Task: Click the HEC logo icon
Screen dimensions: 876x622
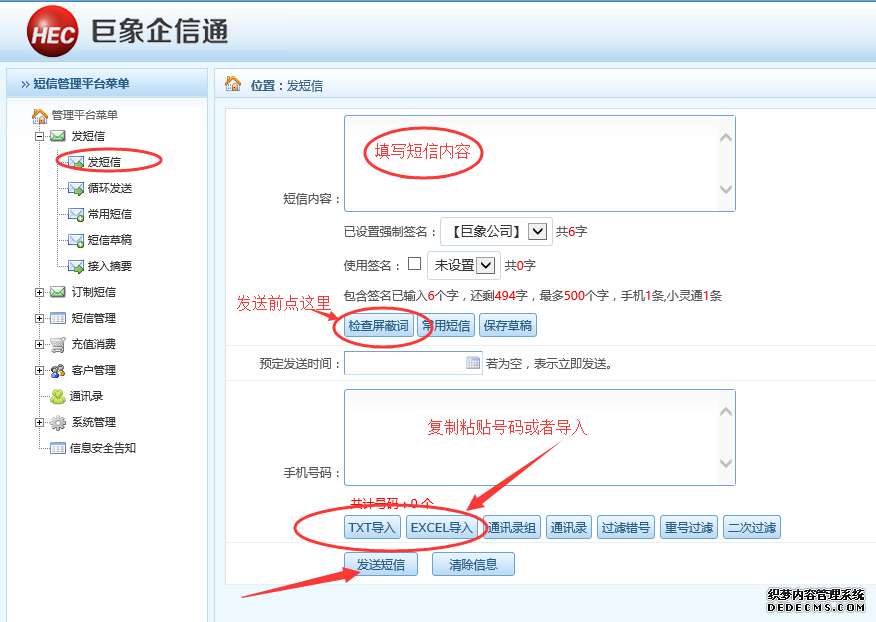Action: coord(53,33)
